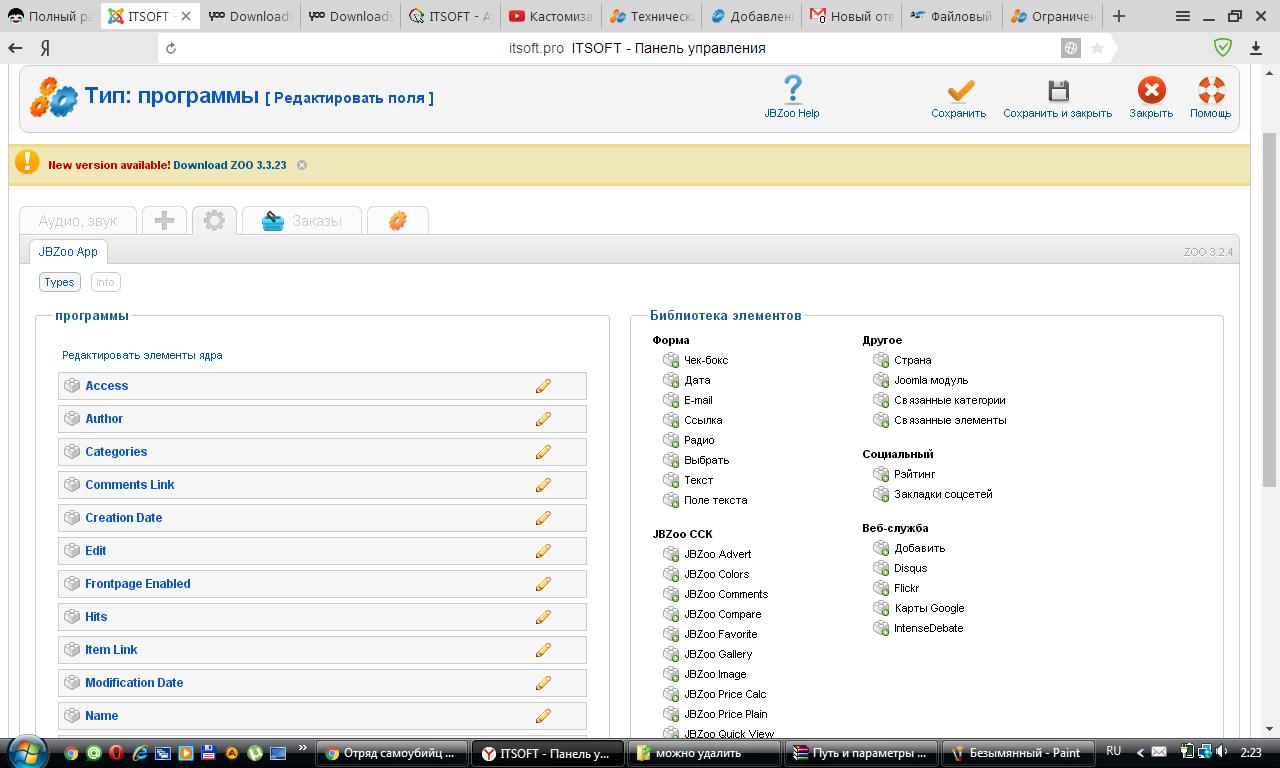Open the gear settings tab

(x=214, y=221)
